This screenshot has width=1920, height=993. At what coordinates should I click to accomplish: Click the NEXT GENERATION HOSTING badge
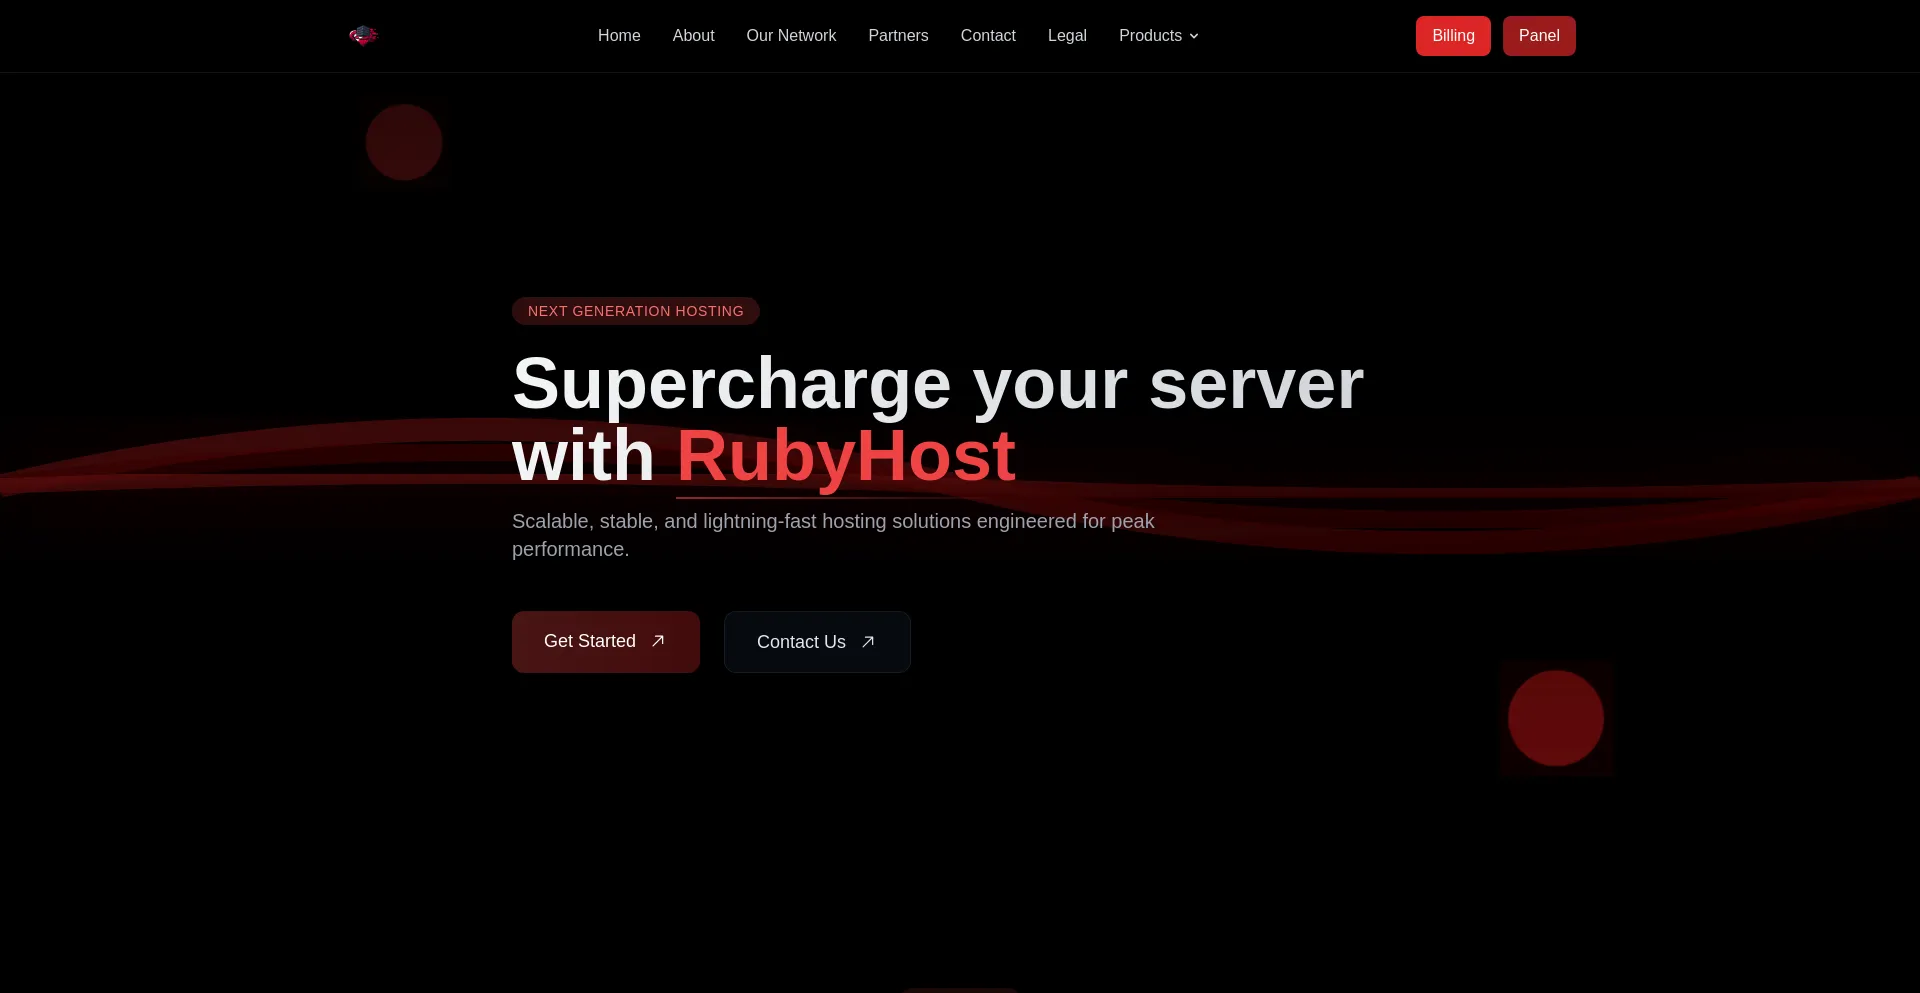point(636,311)
